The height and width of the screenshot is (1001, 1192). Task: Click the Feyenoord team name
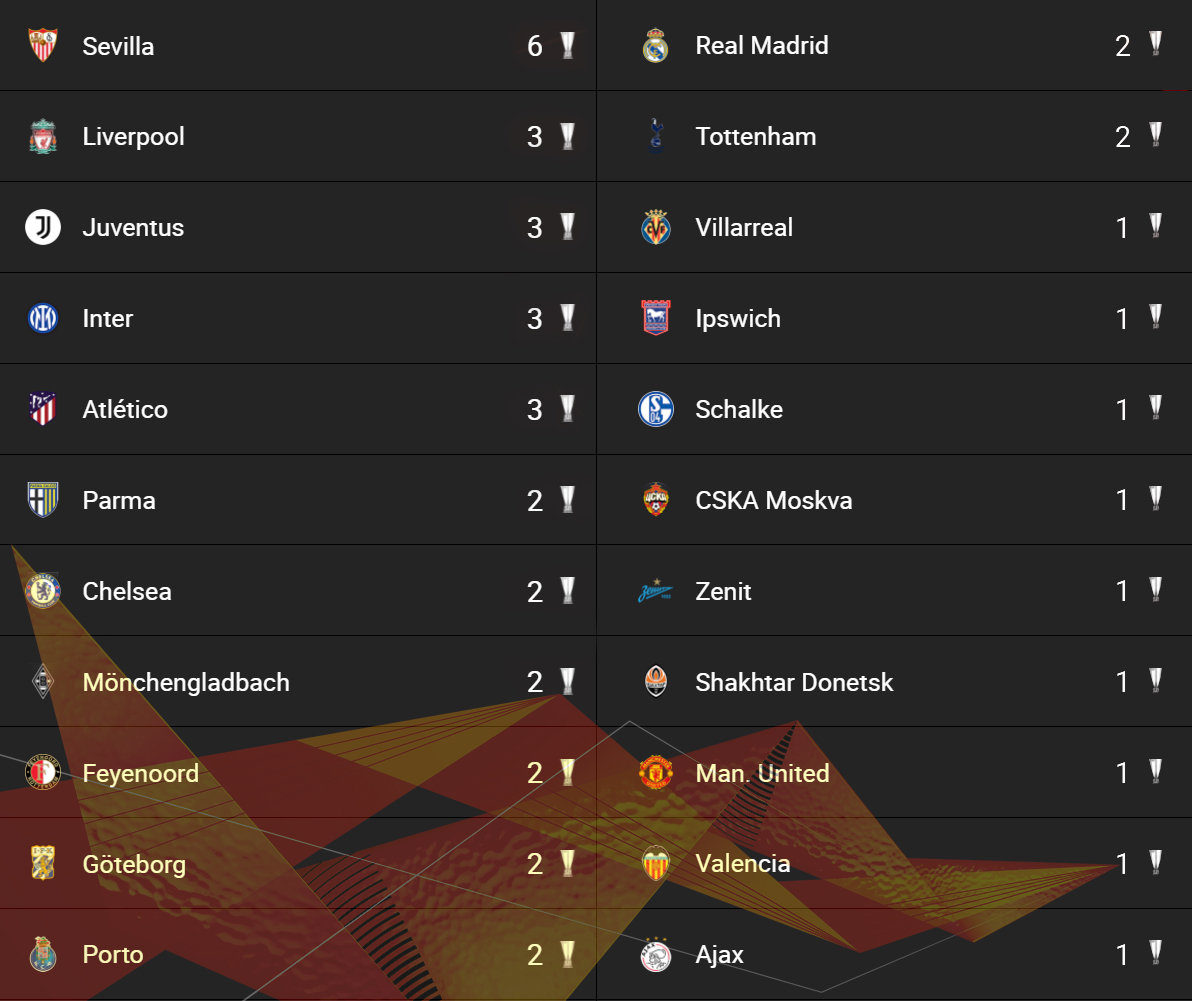coord(140,774)
